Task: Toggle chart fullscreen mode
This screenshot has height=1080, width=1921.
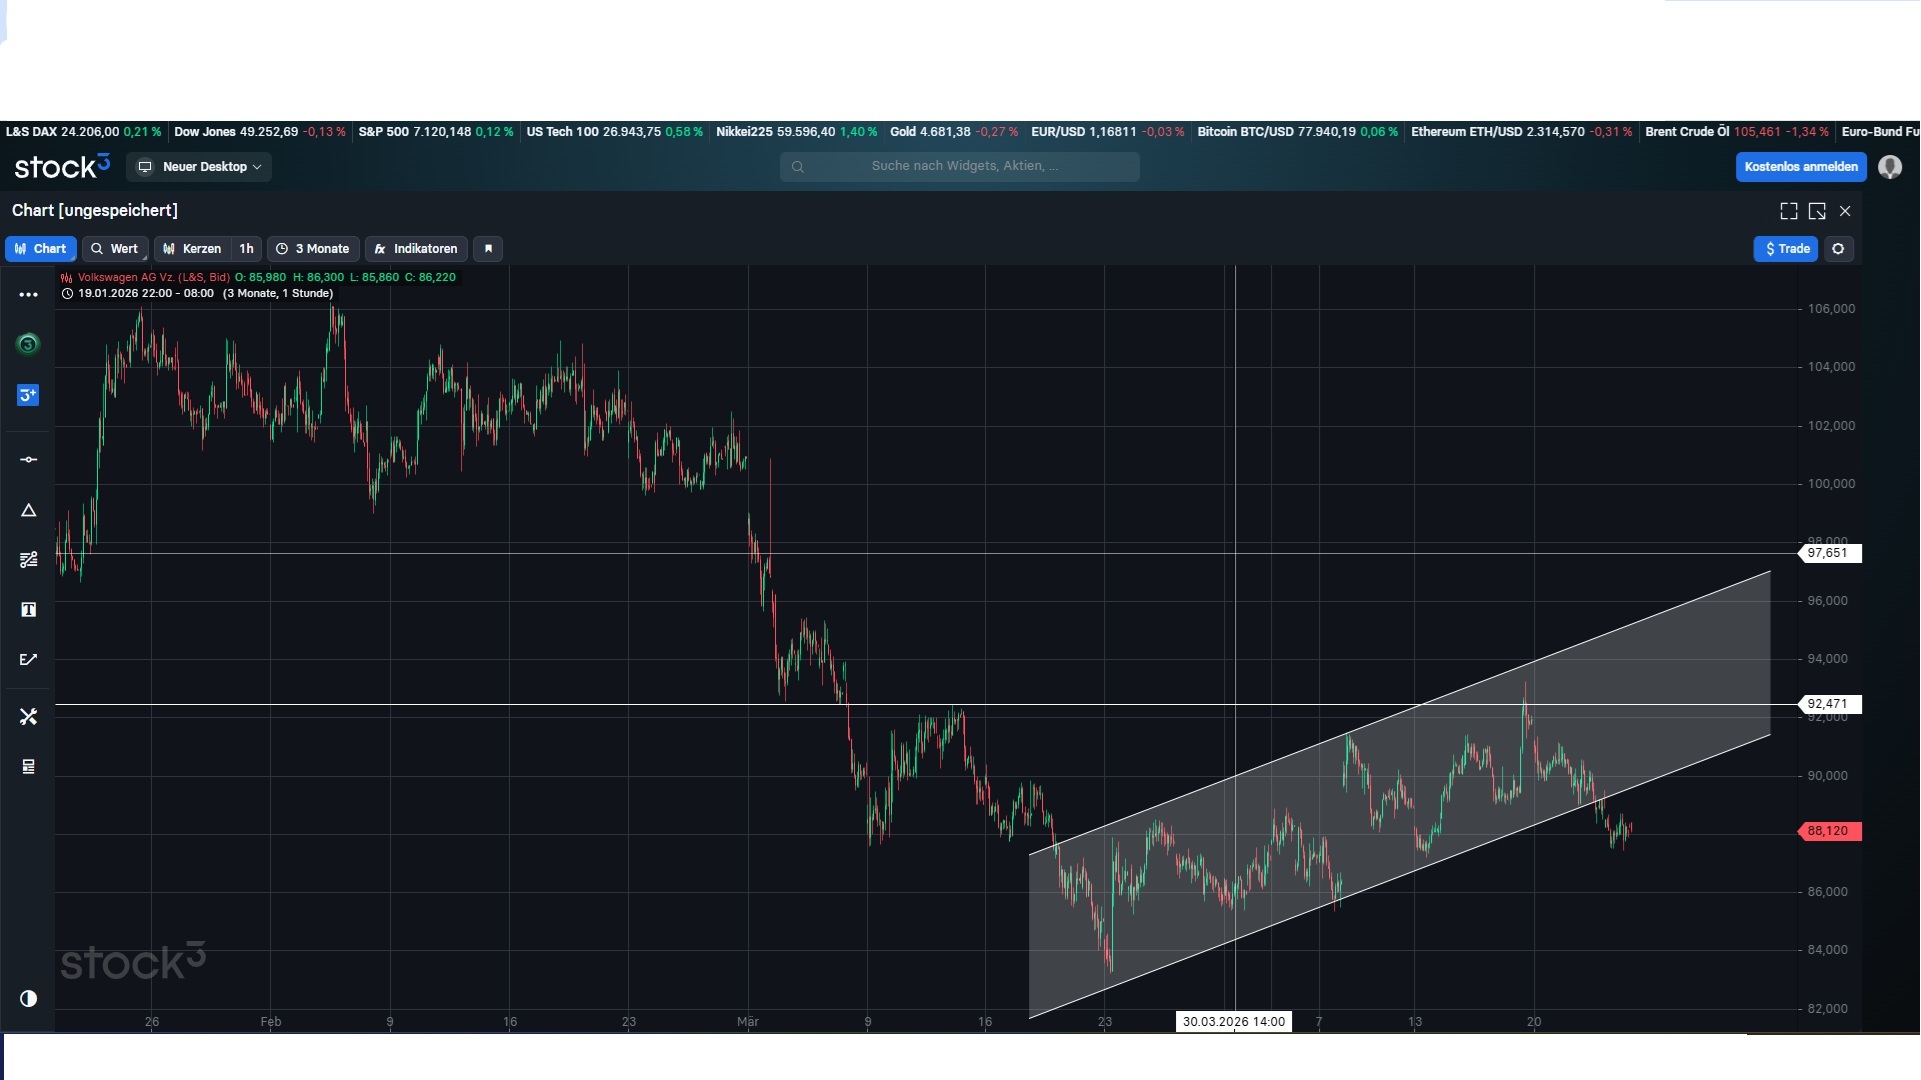Action: pyautogui.click(x=1789, y=211)
